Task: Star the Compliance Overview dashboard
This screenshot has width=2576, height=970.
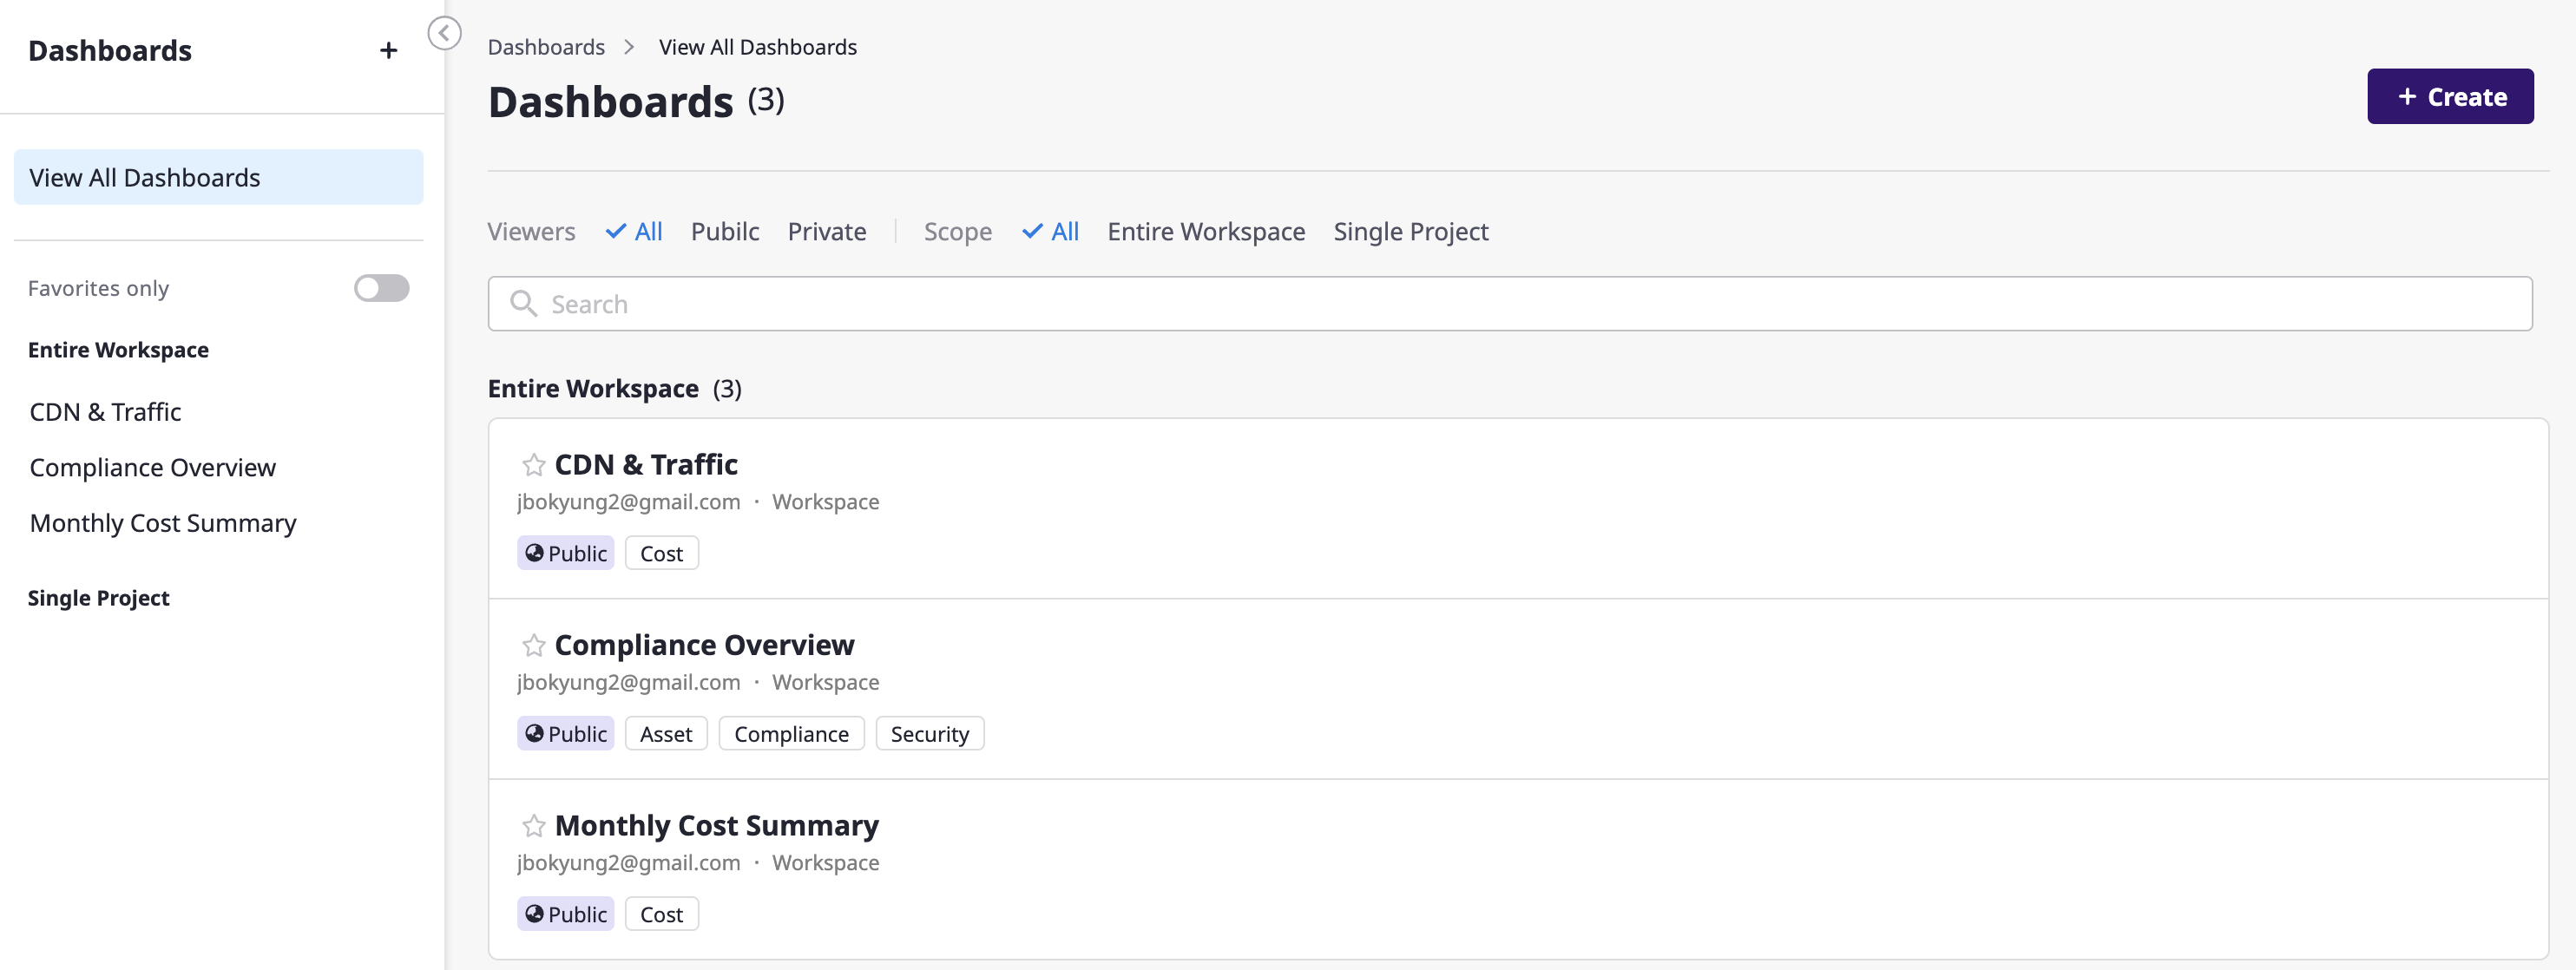Action: coord(533,645)
